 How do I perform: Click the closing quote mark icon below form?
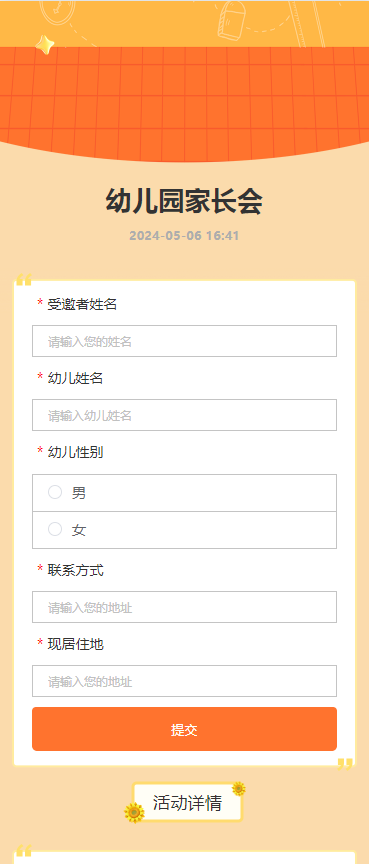[345, 764]
